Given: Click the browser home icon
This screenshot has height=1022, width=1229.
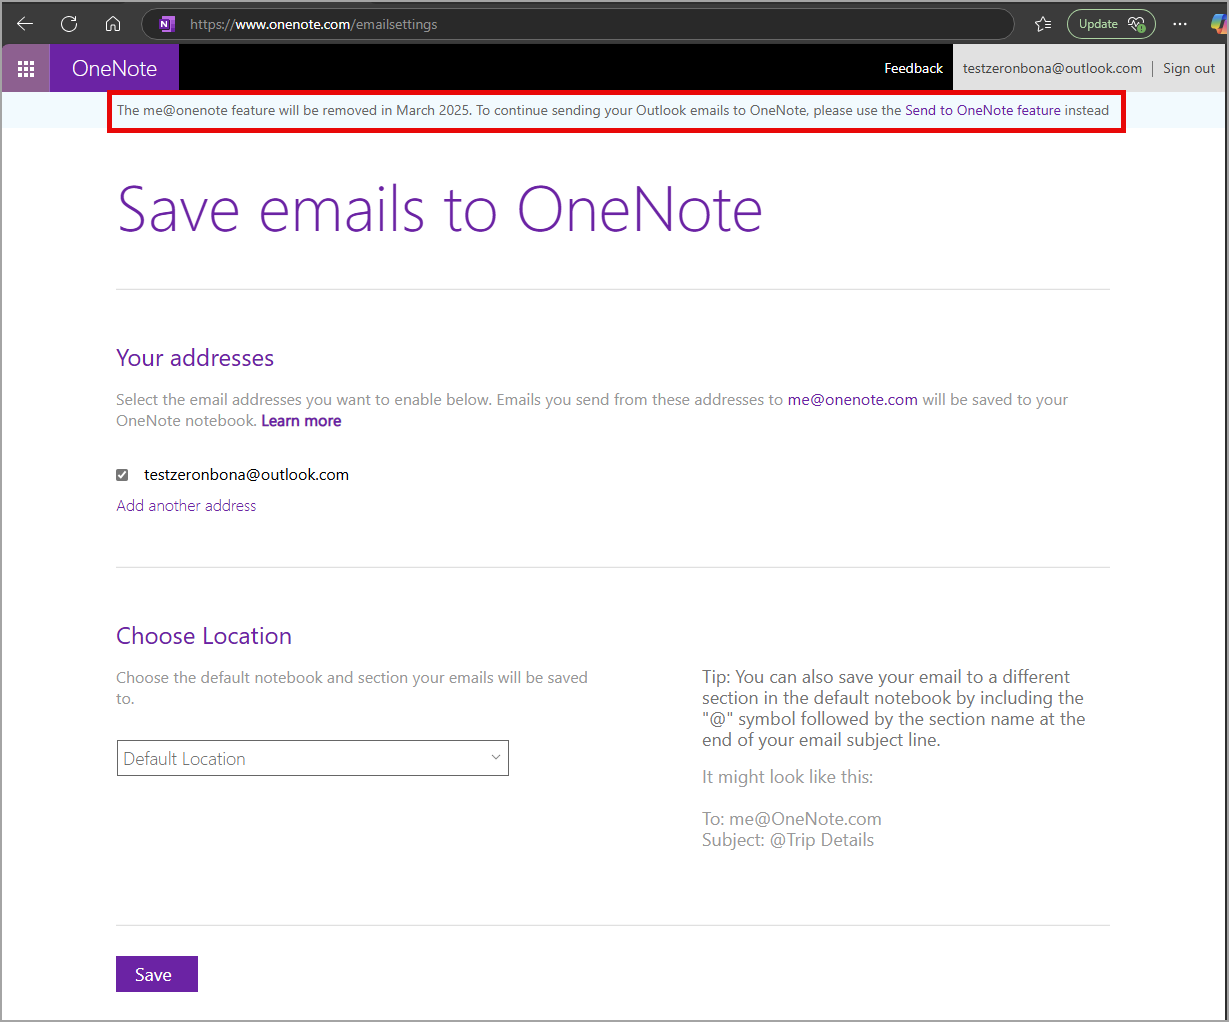Looking at the screenshot, I should click(x=112, y=23).
